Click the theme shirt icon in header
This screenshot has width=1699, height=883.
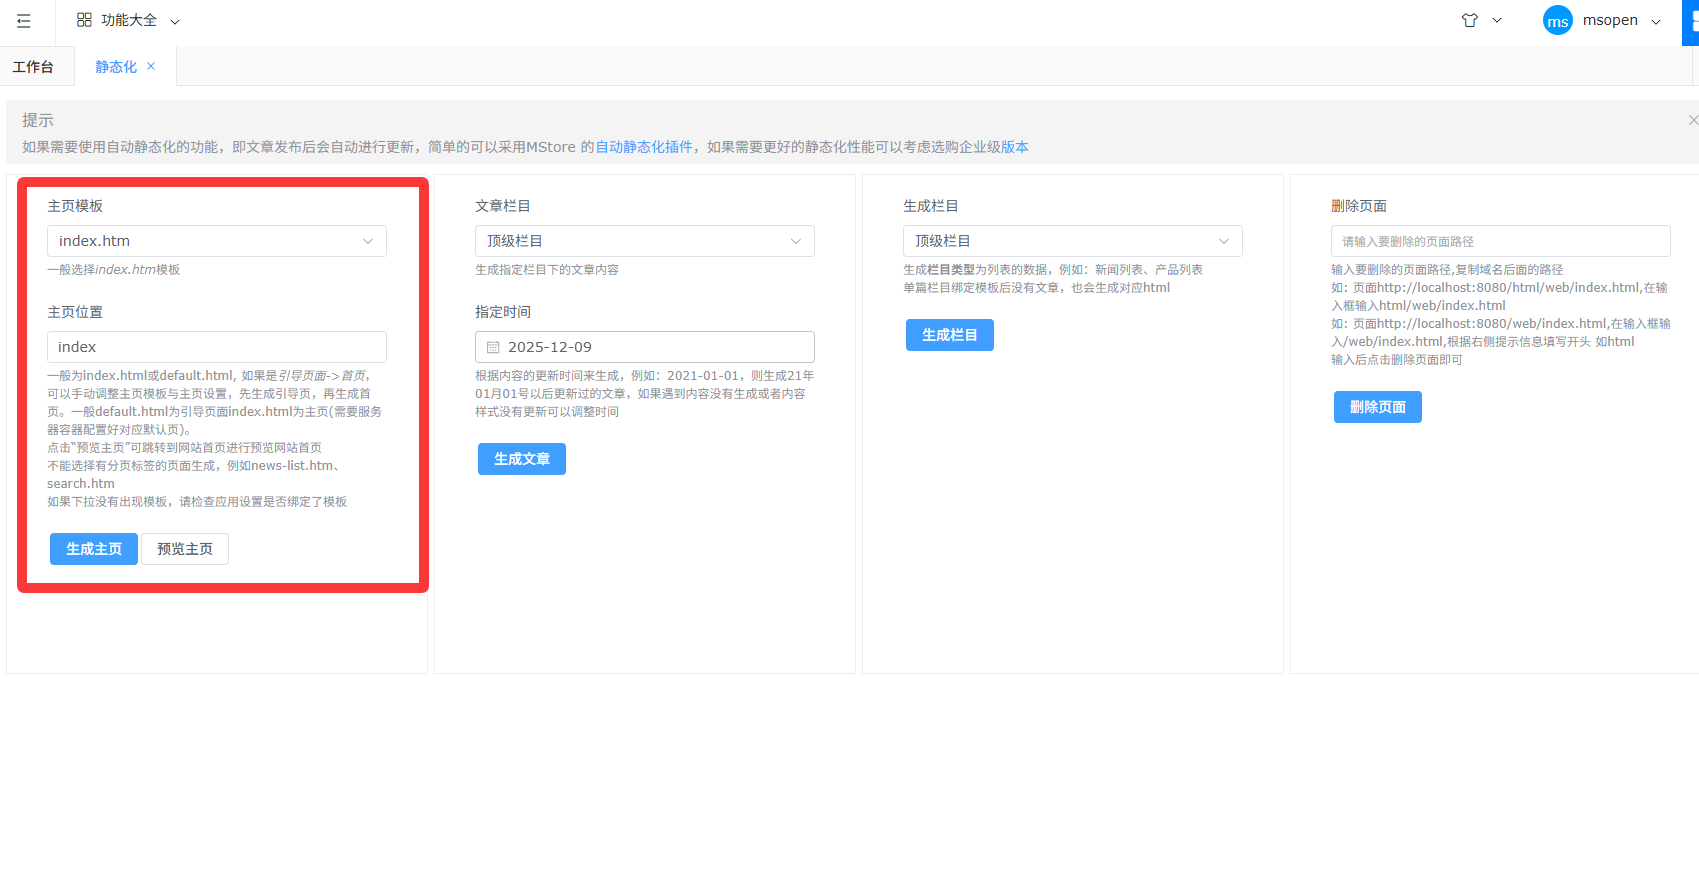pyautogui.click(x=1469, y=20)
